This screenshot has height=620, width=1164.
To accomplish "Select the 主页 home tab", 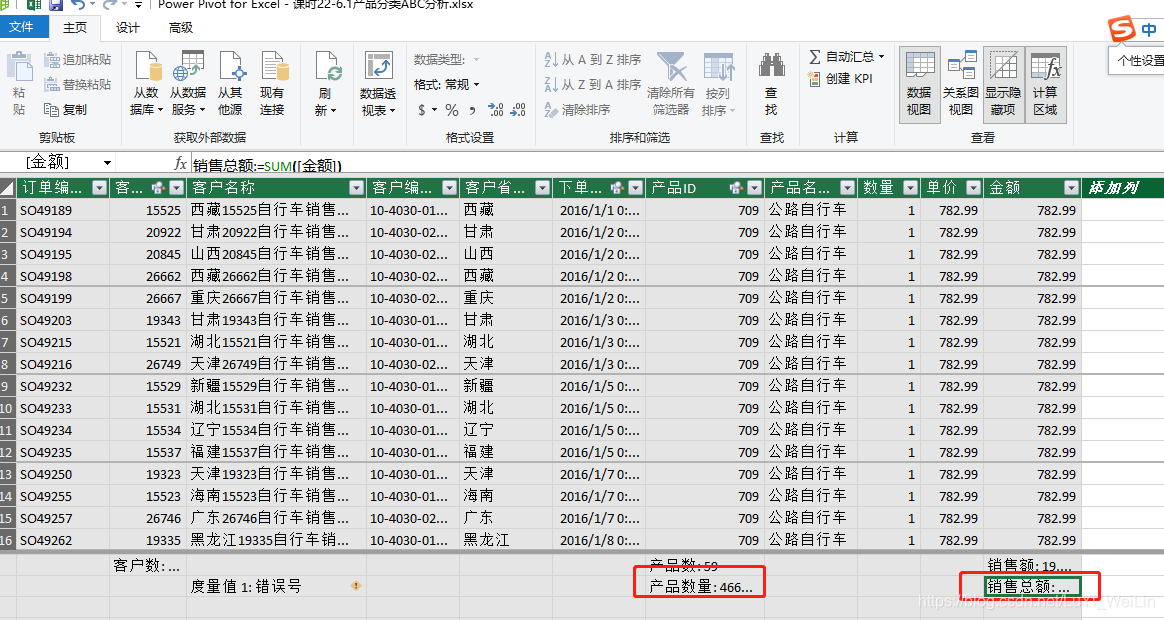I will pyautogui.click(x=75, y=27).
